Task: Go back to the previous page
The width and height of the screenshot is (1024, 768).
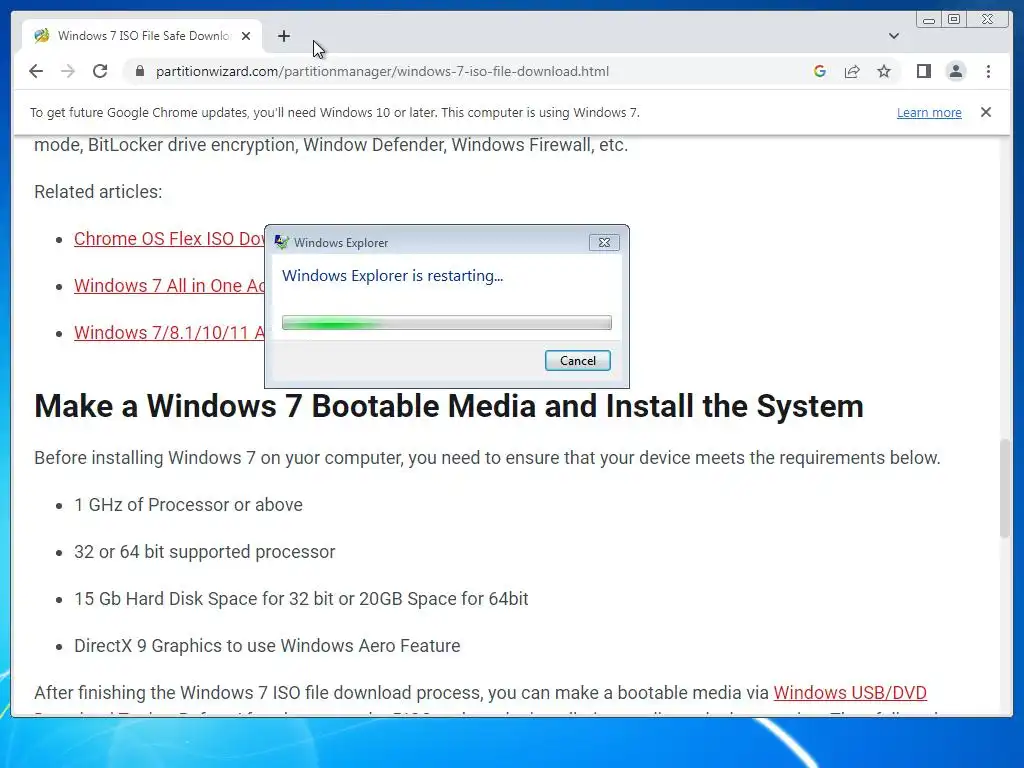Action: pos(36,71)
